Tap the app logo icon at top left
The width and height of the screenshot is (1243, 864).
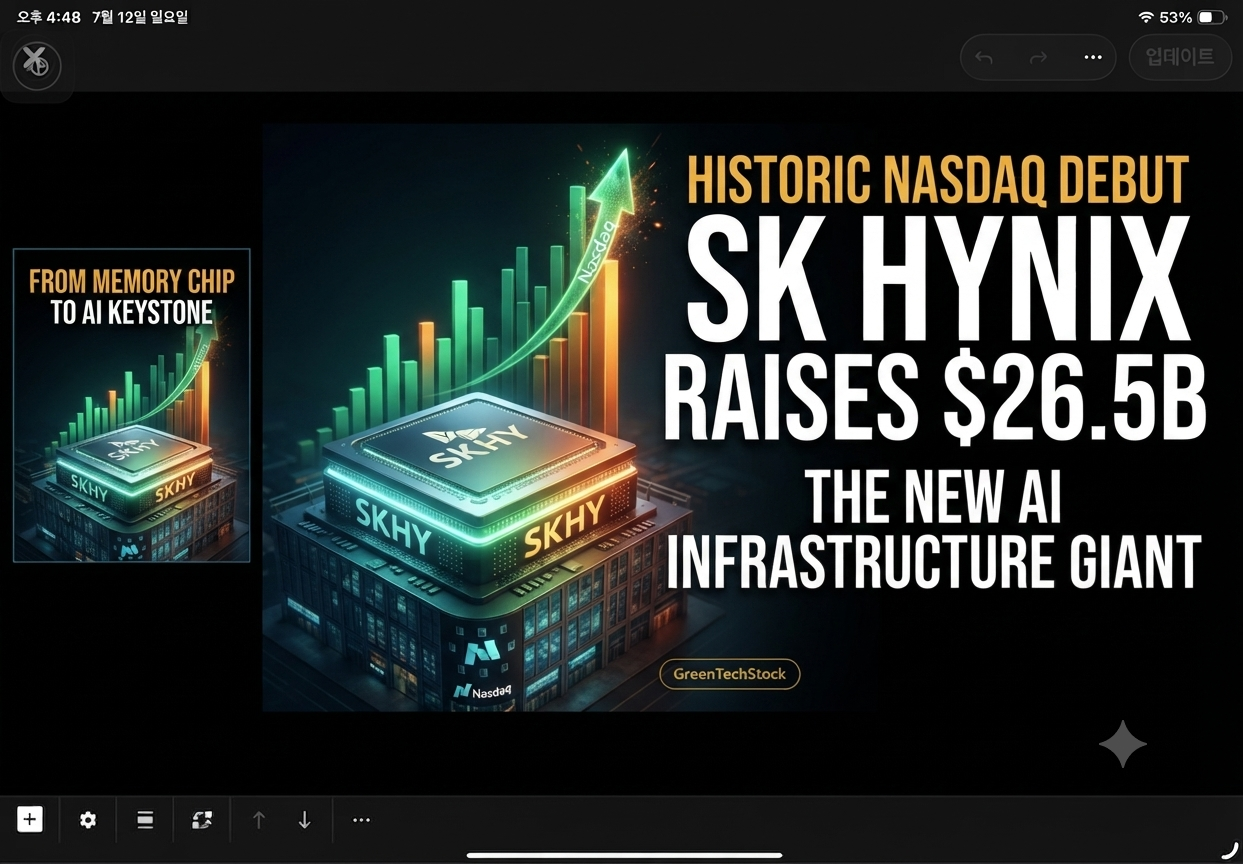click(x=37, y=65)
